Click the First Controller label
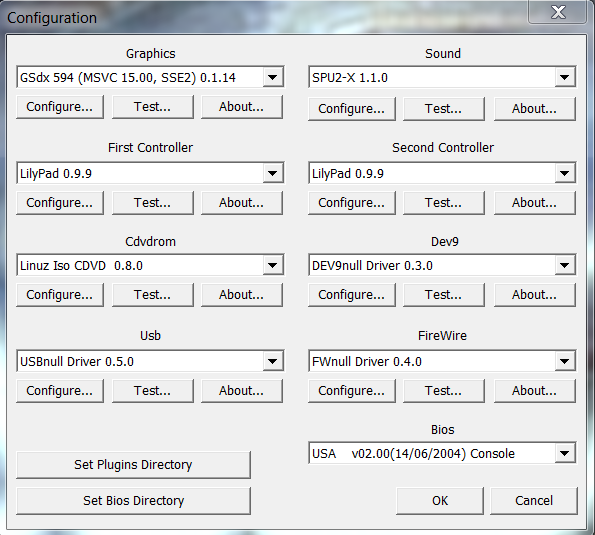The width and height of the screenshot is (595, 535). click(x=150, y=148)
